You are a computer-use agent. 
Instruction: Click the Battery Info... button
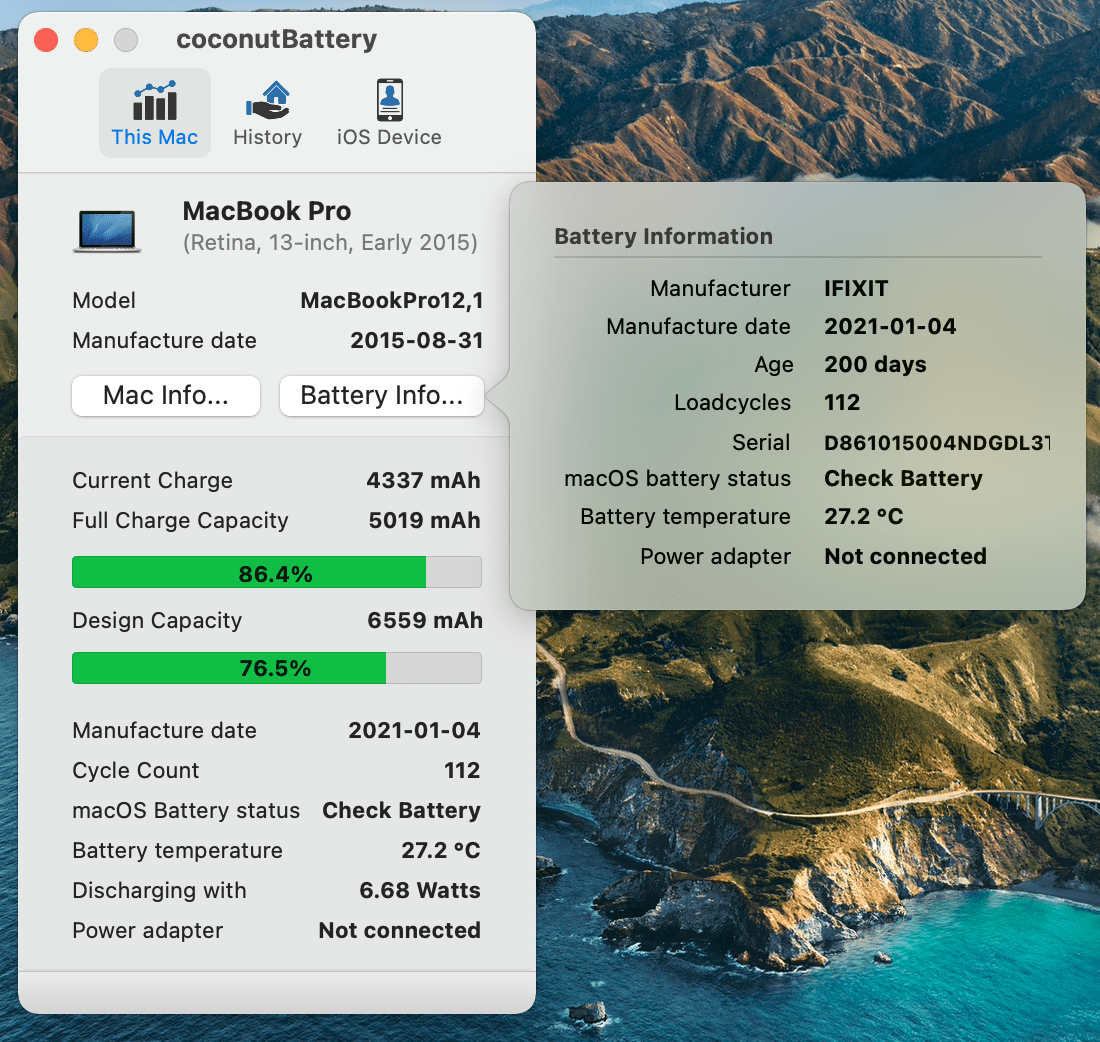point(382,396)
